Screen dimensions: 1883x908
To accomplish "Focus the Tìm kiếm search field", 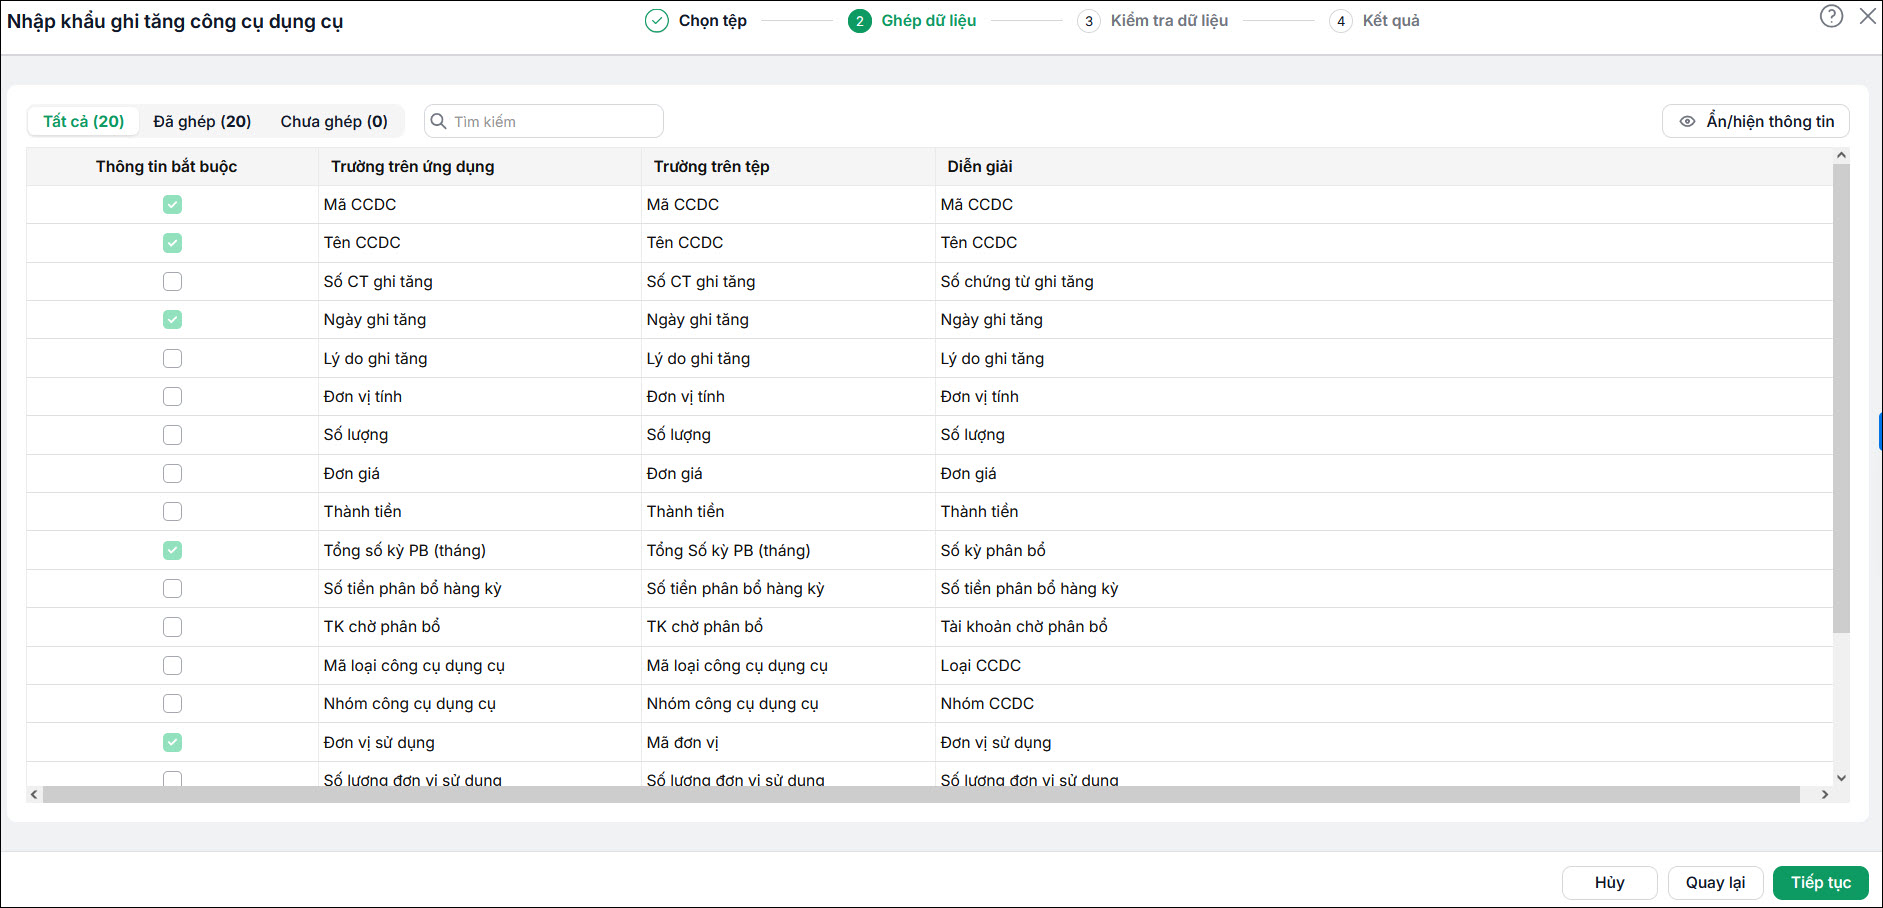I will pos(544,121).
